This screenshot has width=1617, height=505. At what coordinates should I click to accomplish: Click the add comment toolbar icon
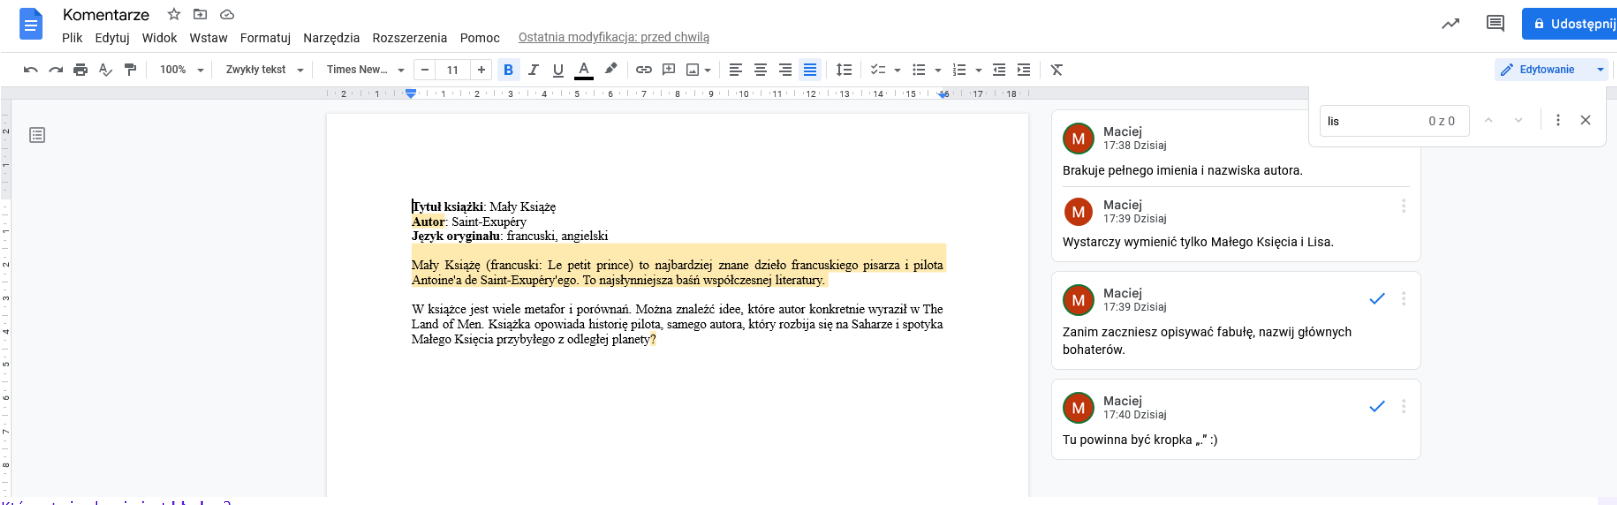click(669, 70)
